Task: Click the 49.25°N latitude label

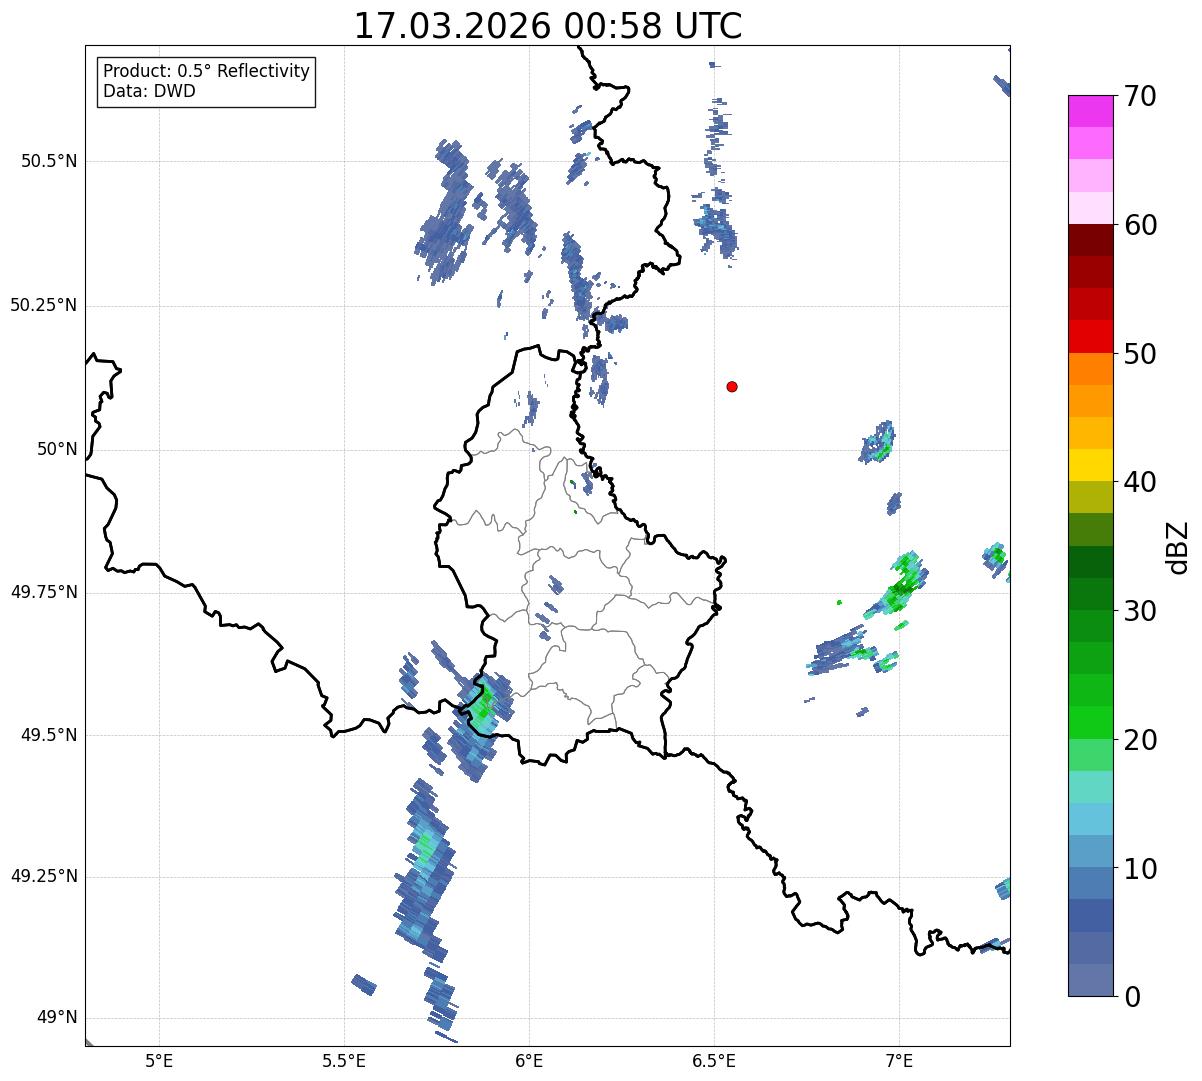Action: point(44,876)
